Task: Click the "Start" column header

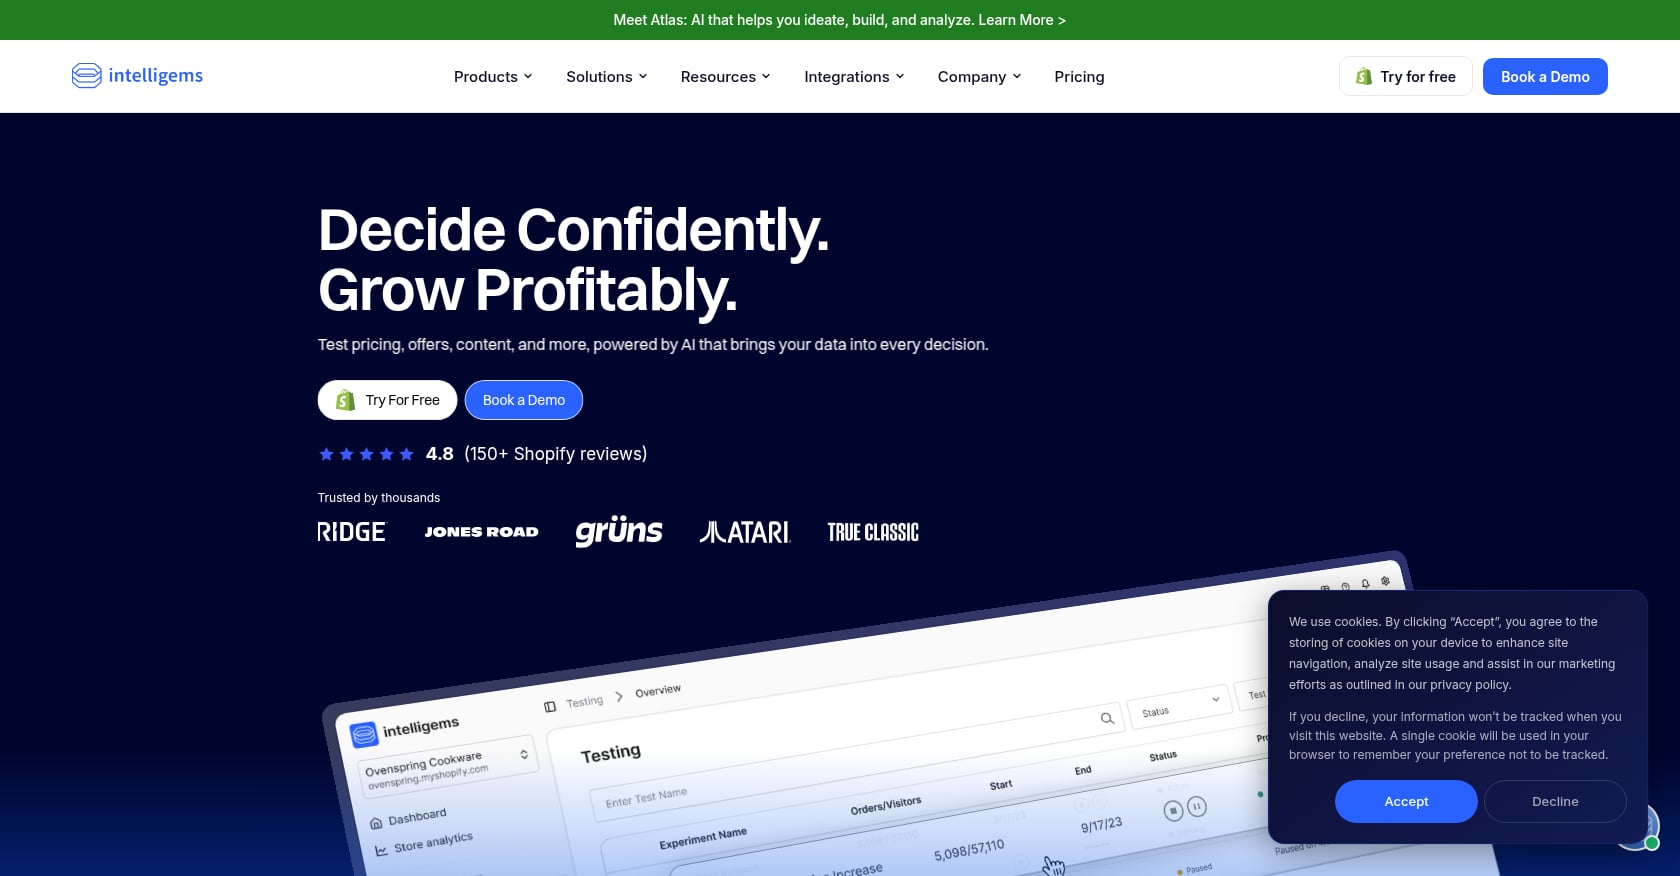Action: click(1001, 785)
